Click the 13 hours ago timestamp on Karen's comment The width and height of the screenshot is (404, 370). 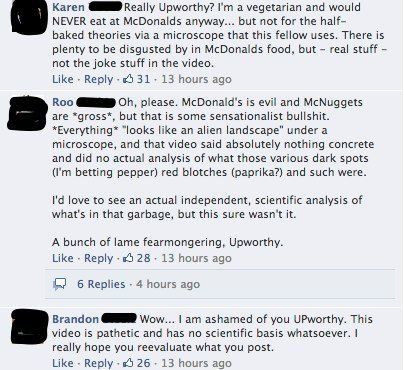click(196, 79)
